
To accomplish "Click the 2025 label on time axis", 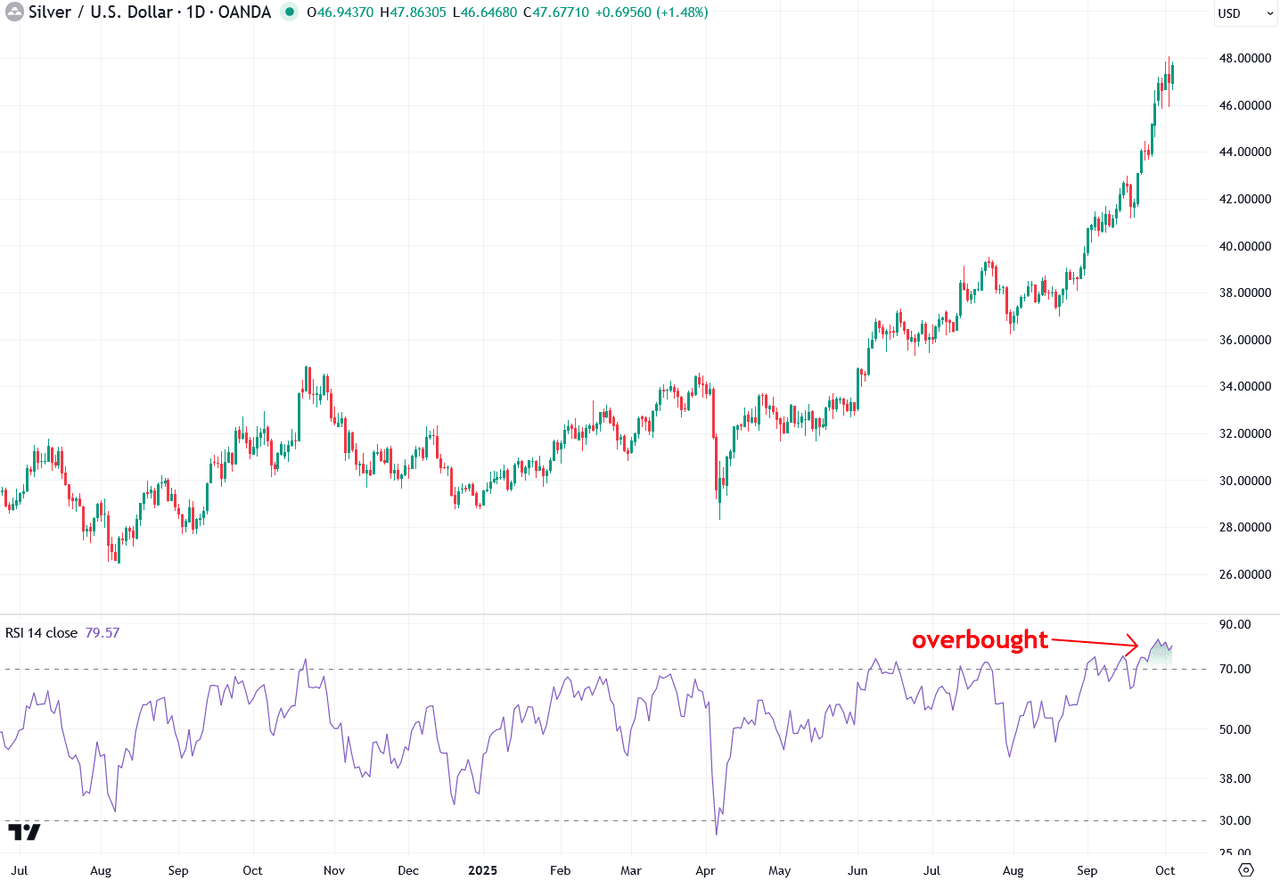I will pyautogui.click(x=482, y=870).
